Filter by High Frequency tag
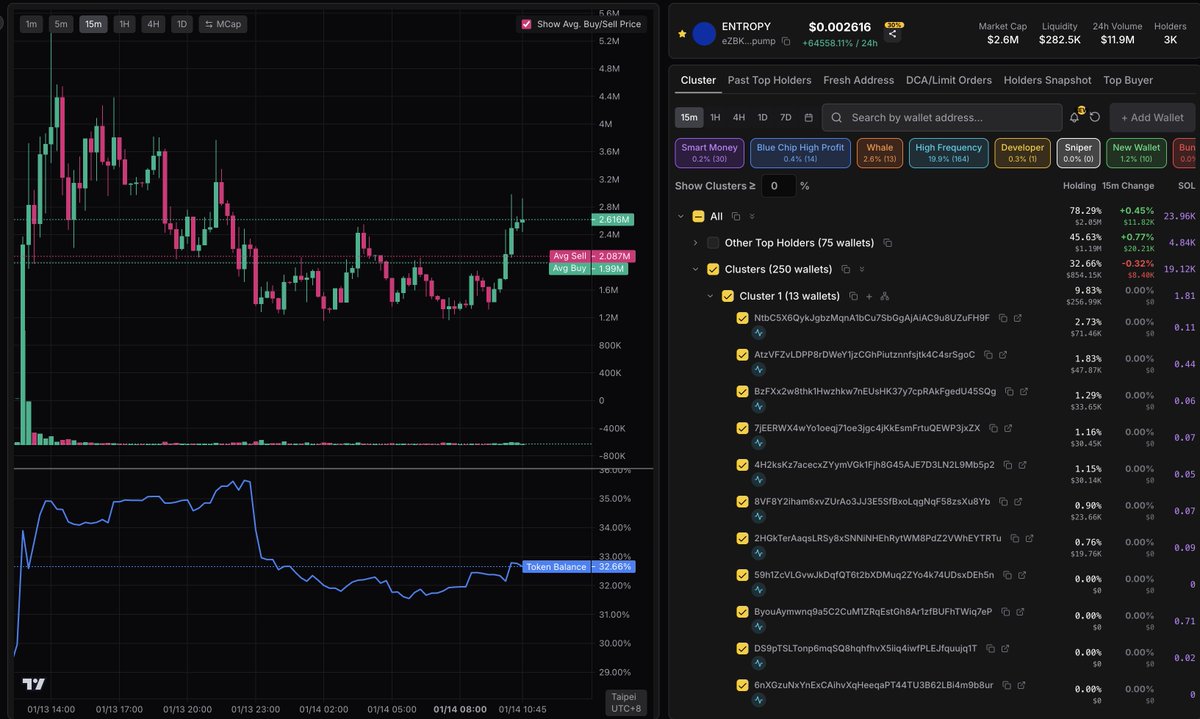The height and width of the screenshot is (719, 1200). tap(948, 153)
